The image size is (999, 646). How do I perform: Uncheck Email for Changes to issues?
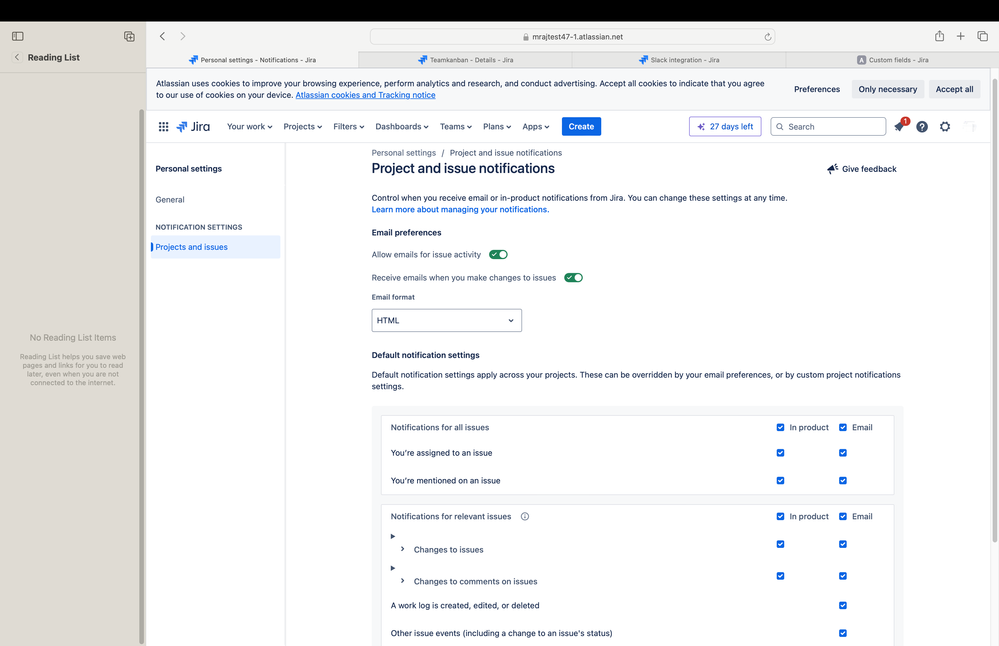(x=843, y=544)
